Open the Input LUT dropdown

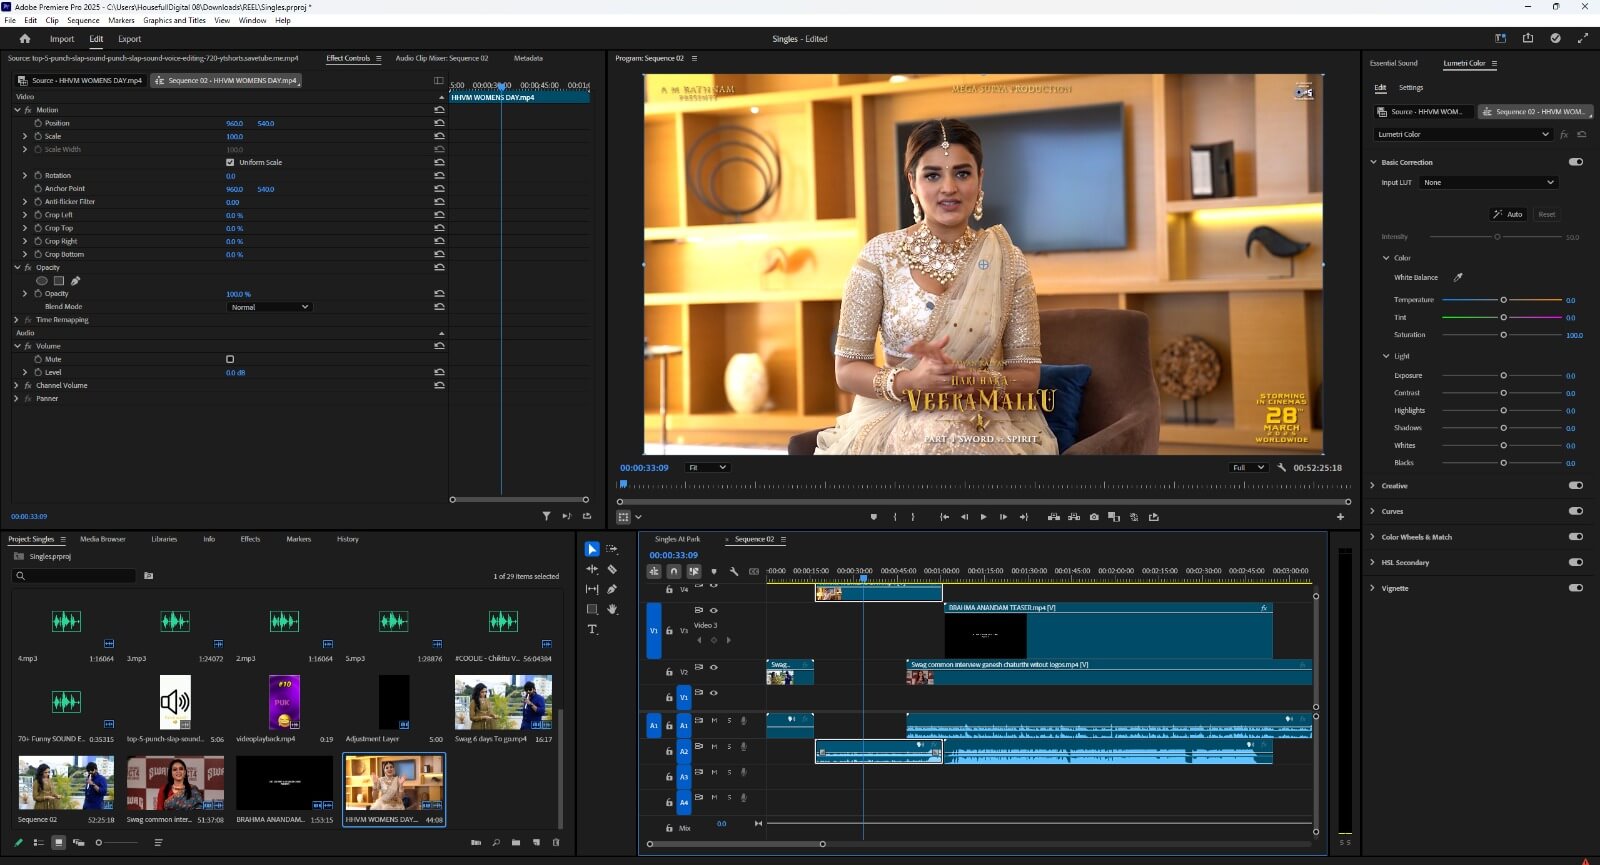(x=1488, y=183)
